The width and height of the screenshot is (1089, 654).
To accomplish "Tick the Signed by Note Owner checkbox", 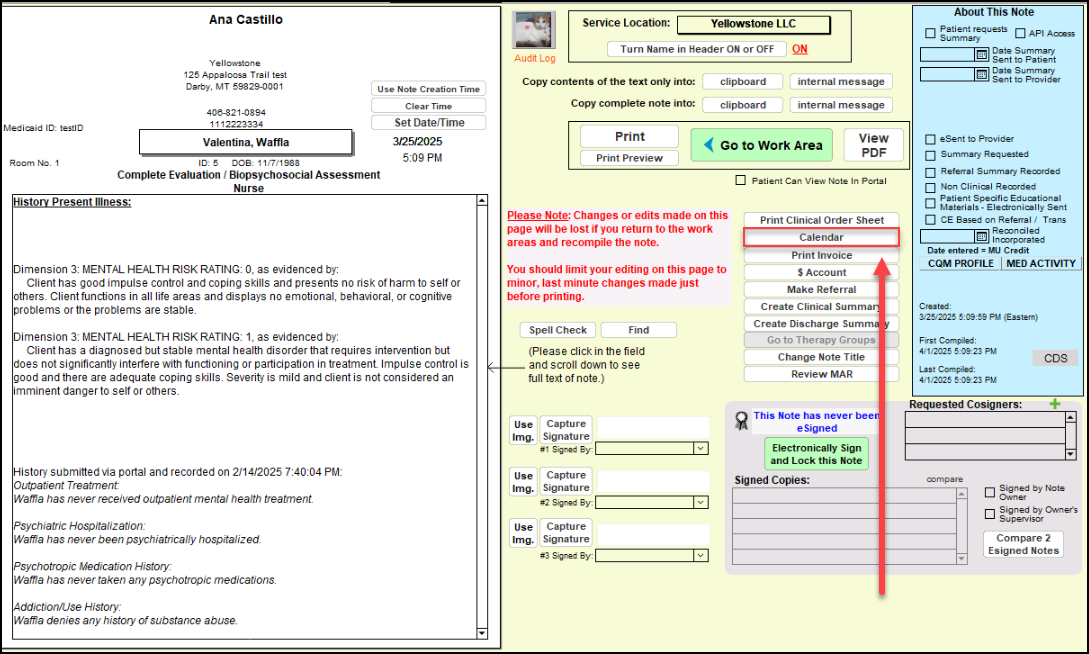I will pos(990,493).
